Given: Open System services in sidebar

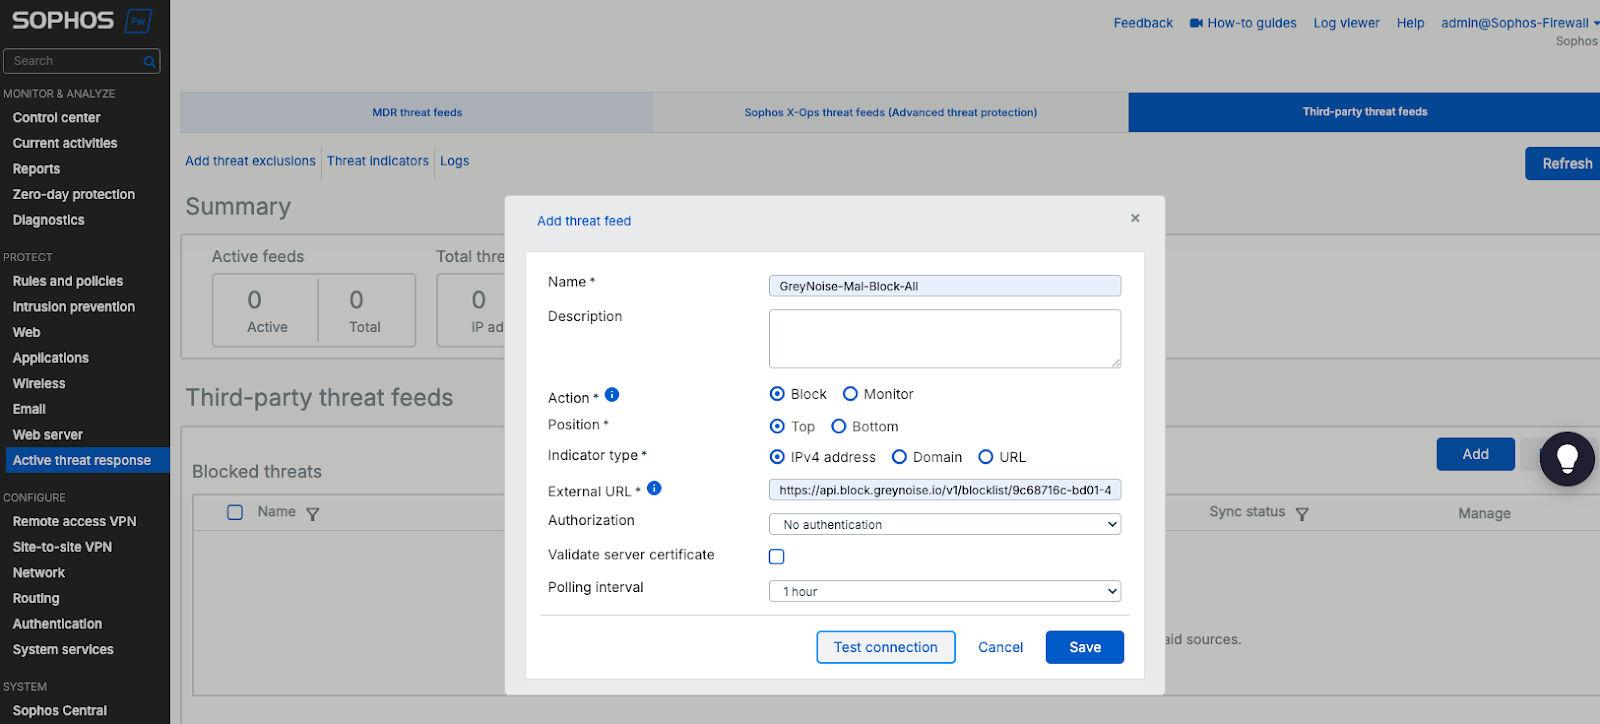Looking at the screenshot, I should pyautogui.click(x=63, y=649).
